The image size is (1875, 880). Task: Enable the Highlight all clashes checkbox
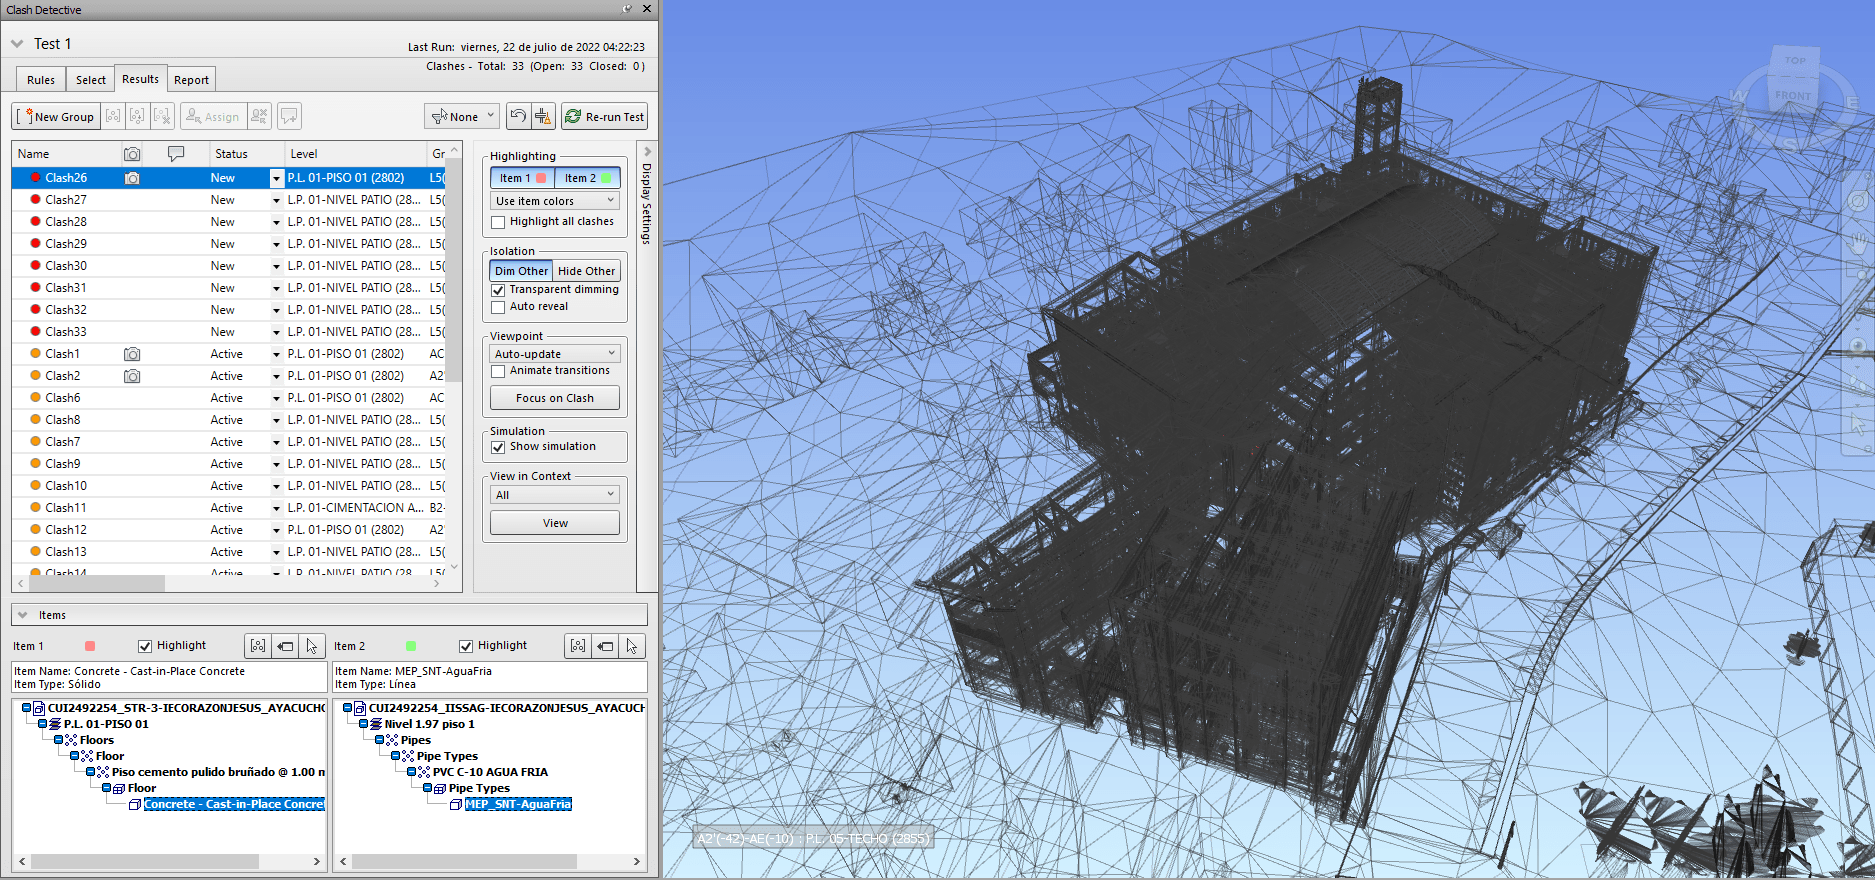[x=498, y=222]
